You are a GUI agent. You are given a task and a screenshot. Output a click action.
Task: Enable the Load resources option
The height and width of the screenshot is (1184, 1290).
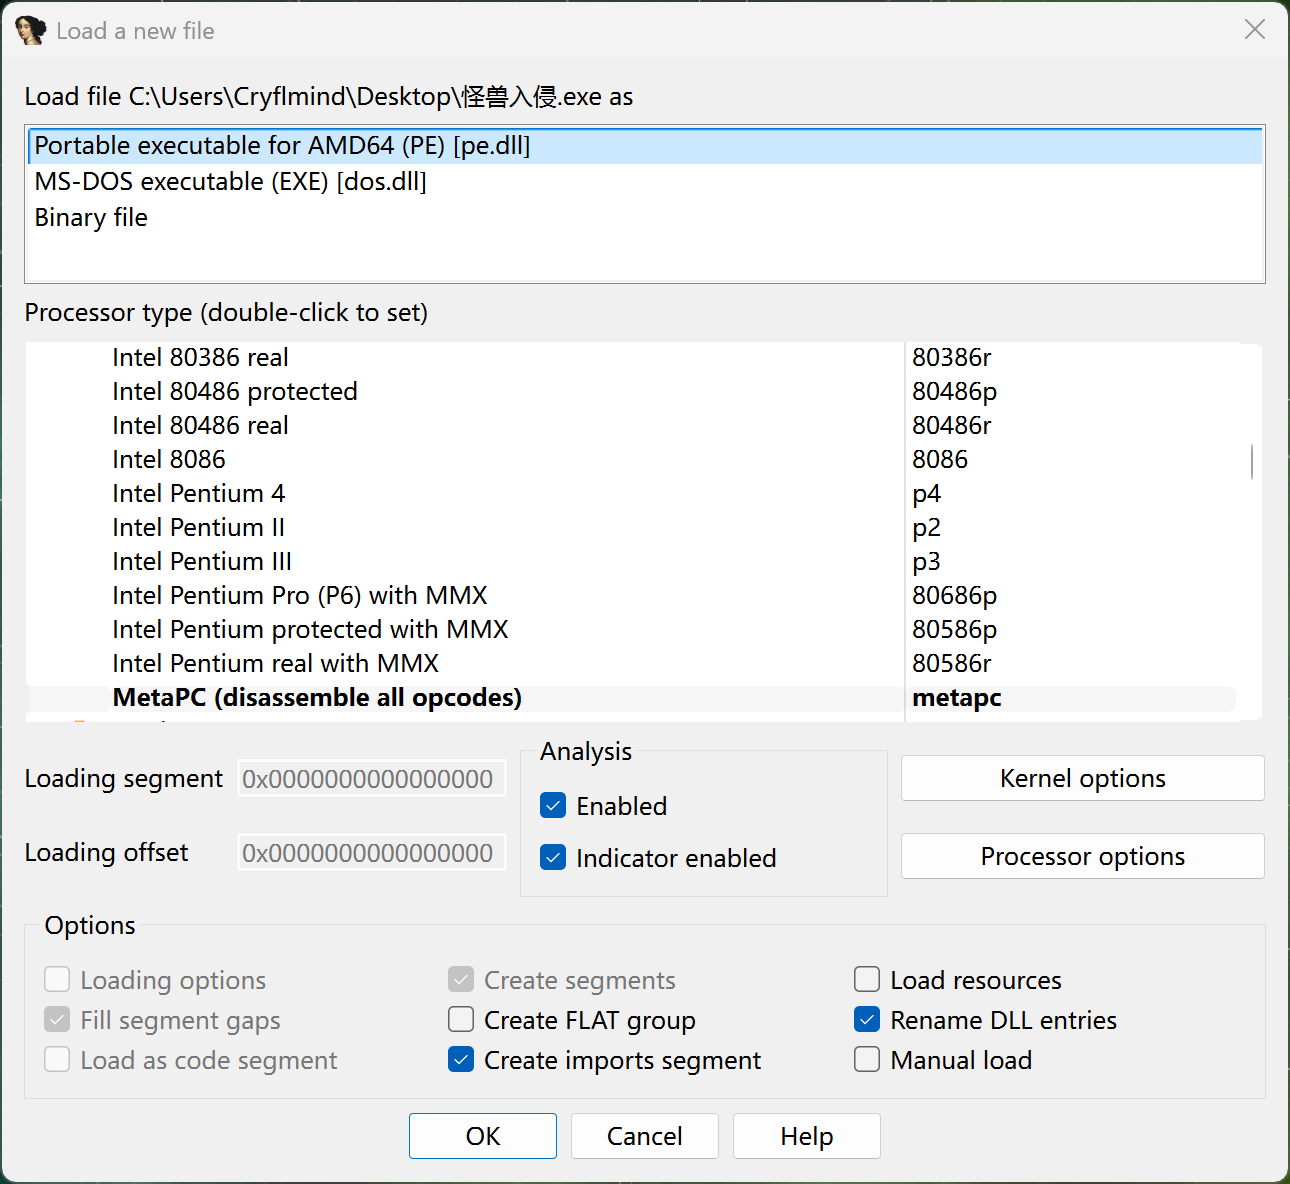click(867, 980)
